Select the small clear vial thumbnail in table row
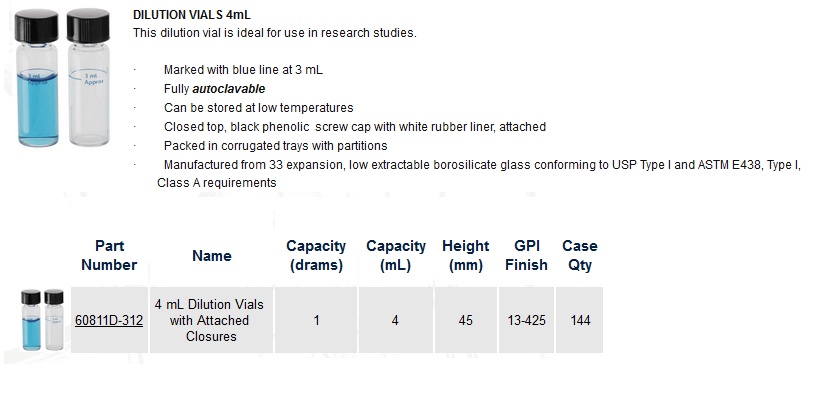This screenshot has width=820, height=393. (x=54, y=320)
